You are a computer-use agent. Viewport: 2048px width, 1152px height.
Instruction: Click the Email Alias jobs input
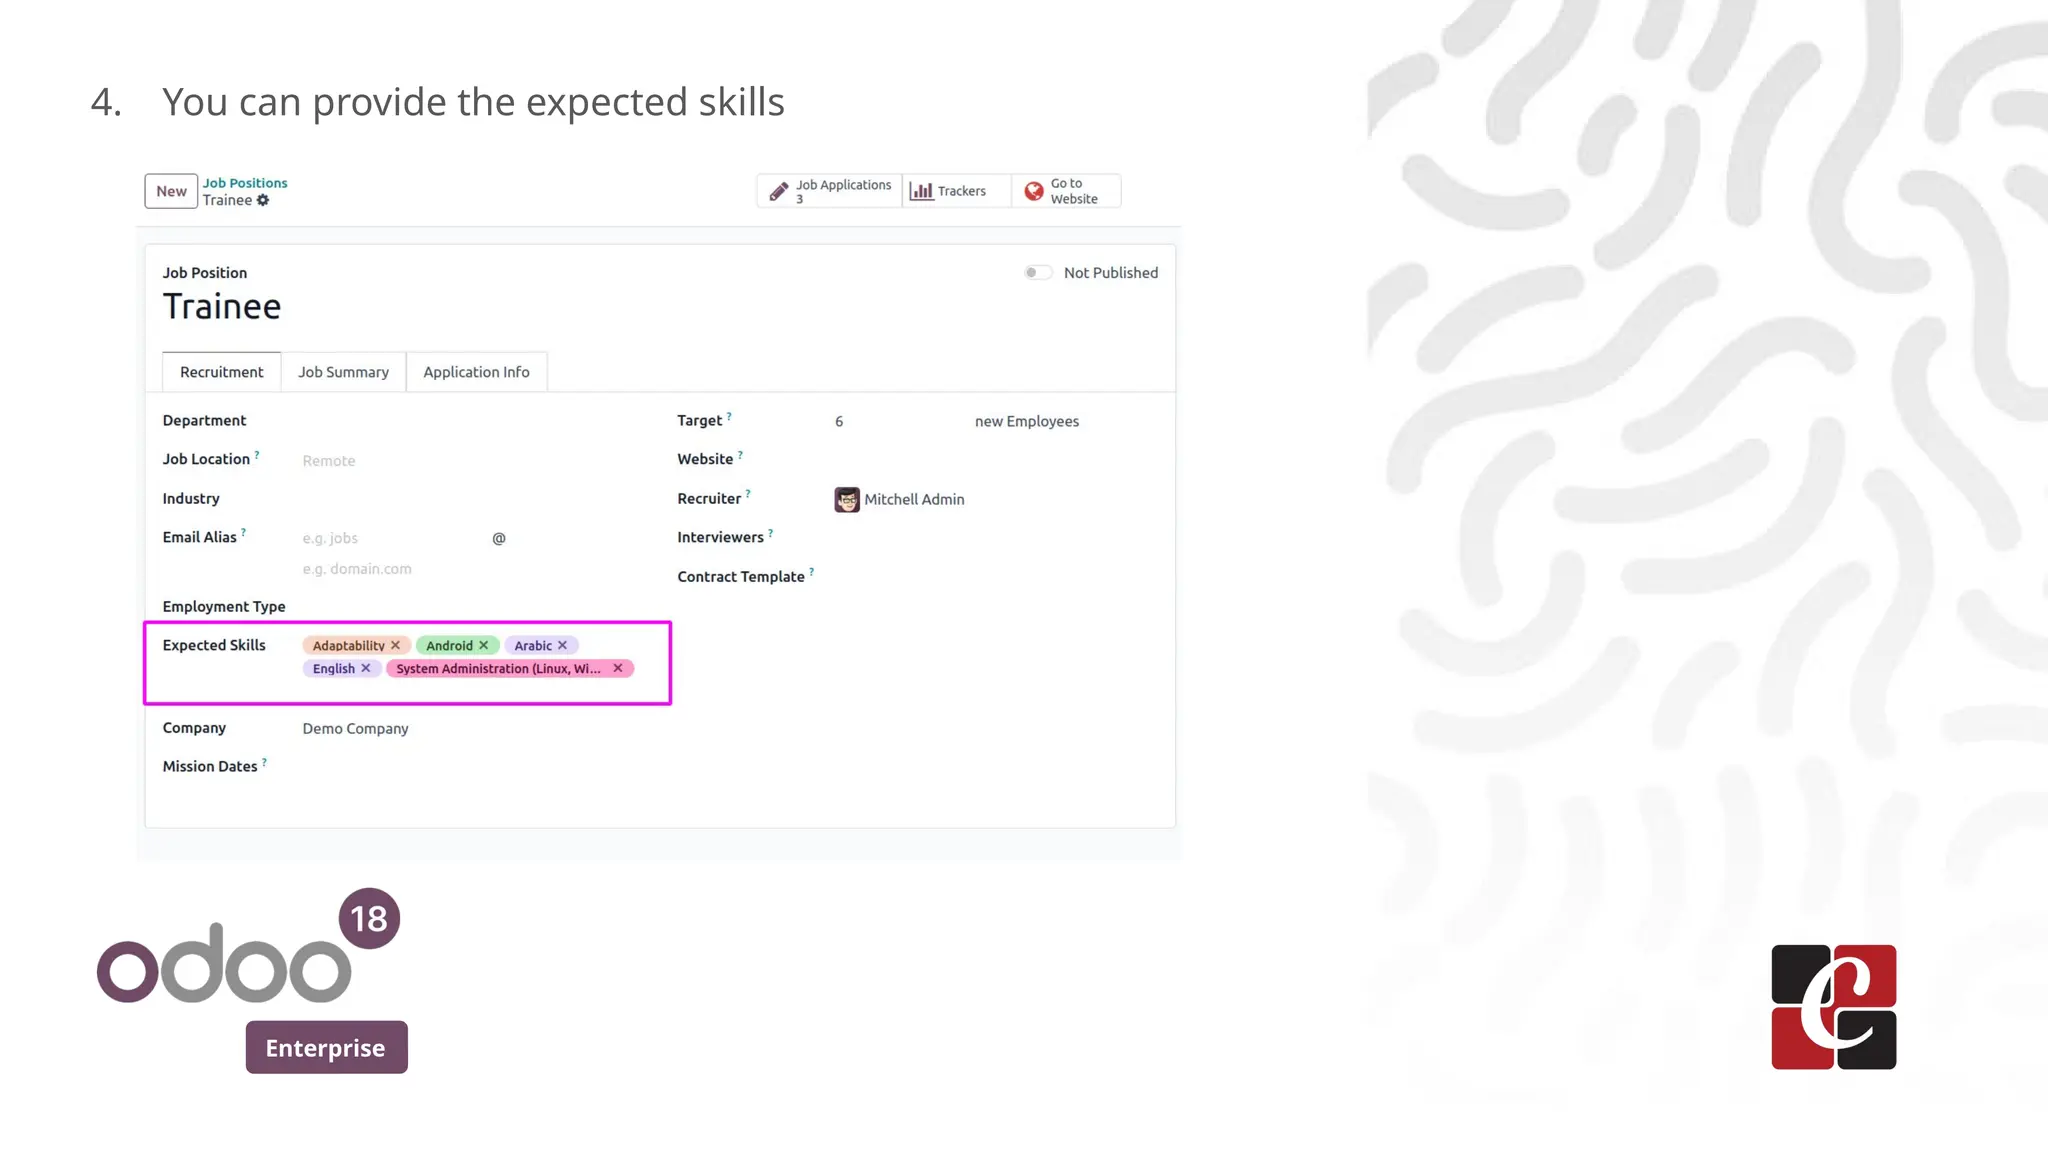tap(392, 538)
